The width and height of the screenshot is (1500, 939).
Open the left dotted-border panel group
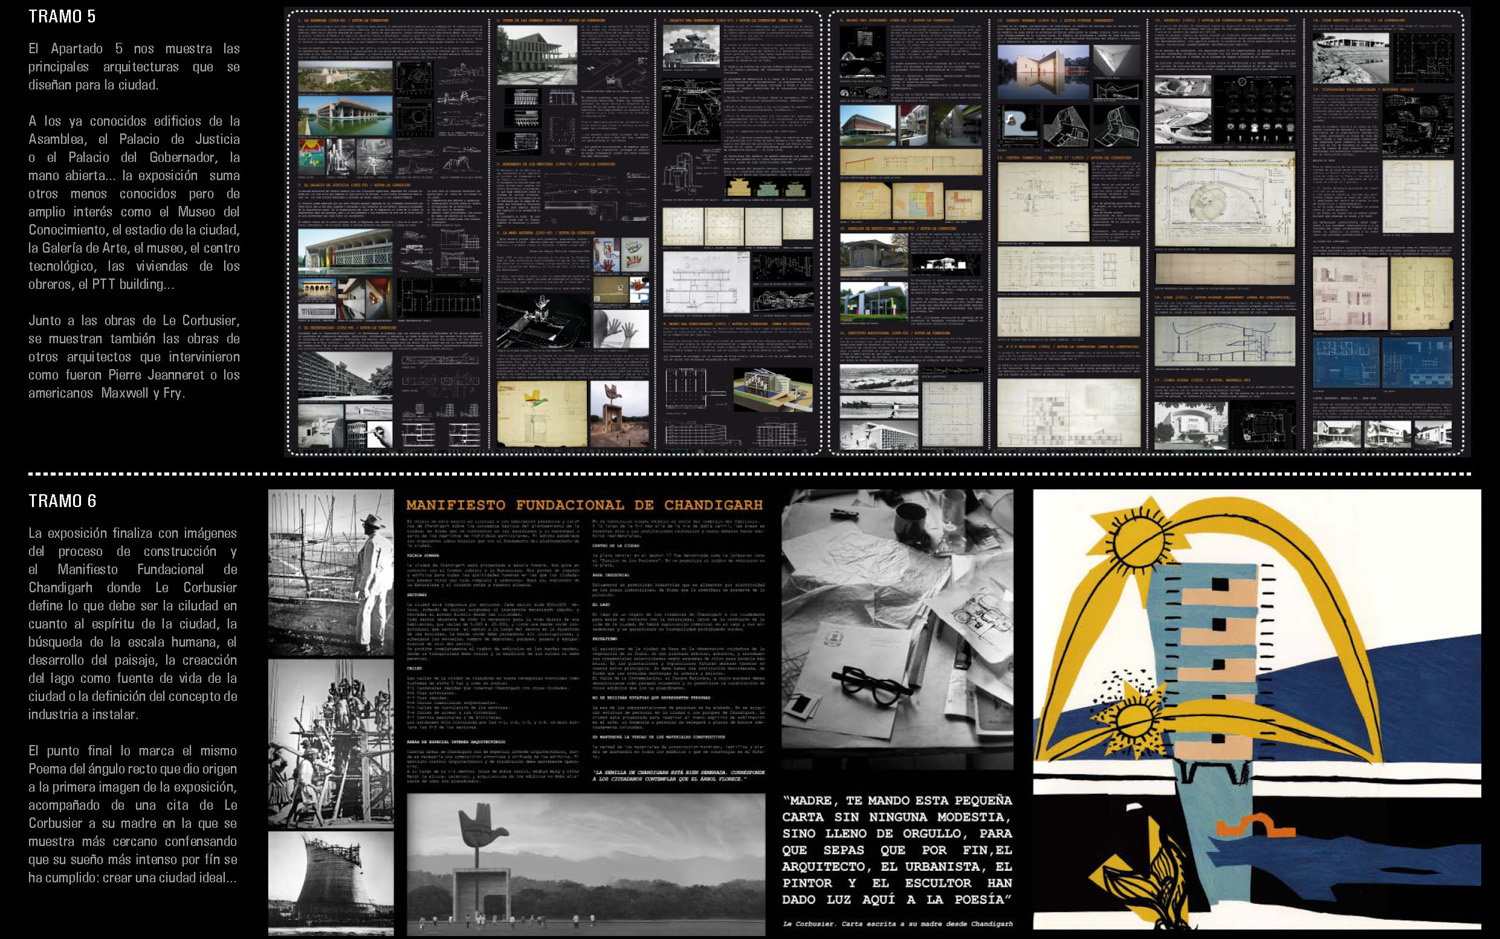click(x=553, y=232)
